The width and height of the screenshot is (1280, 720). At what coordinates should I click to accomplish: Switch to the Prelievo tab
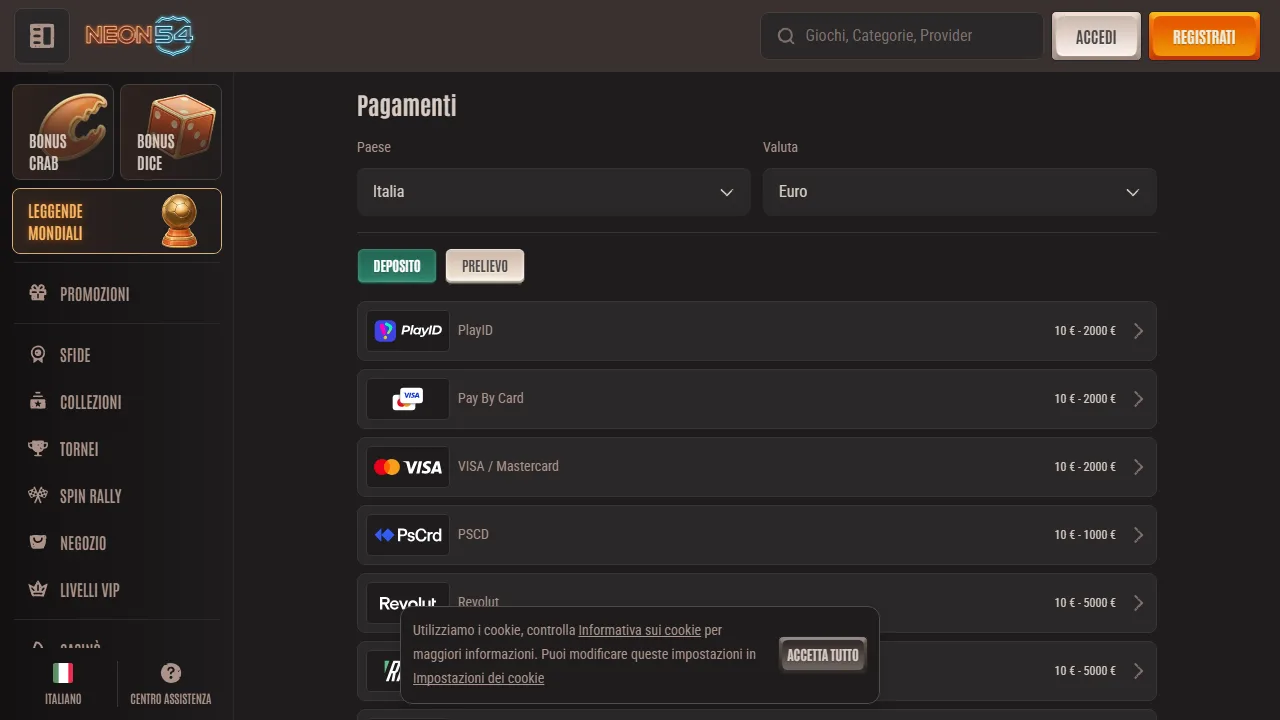tap(485, 266)
